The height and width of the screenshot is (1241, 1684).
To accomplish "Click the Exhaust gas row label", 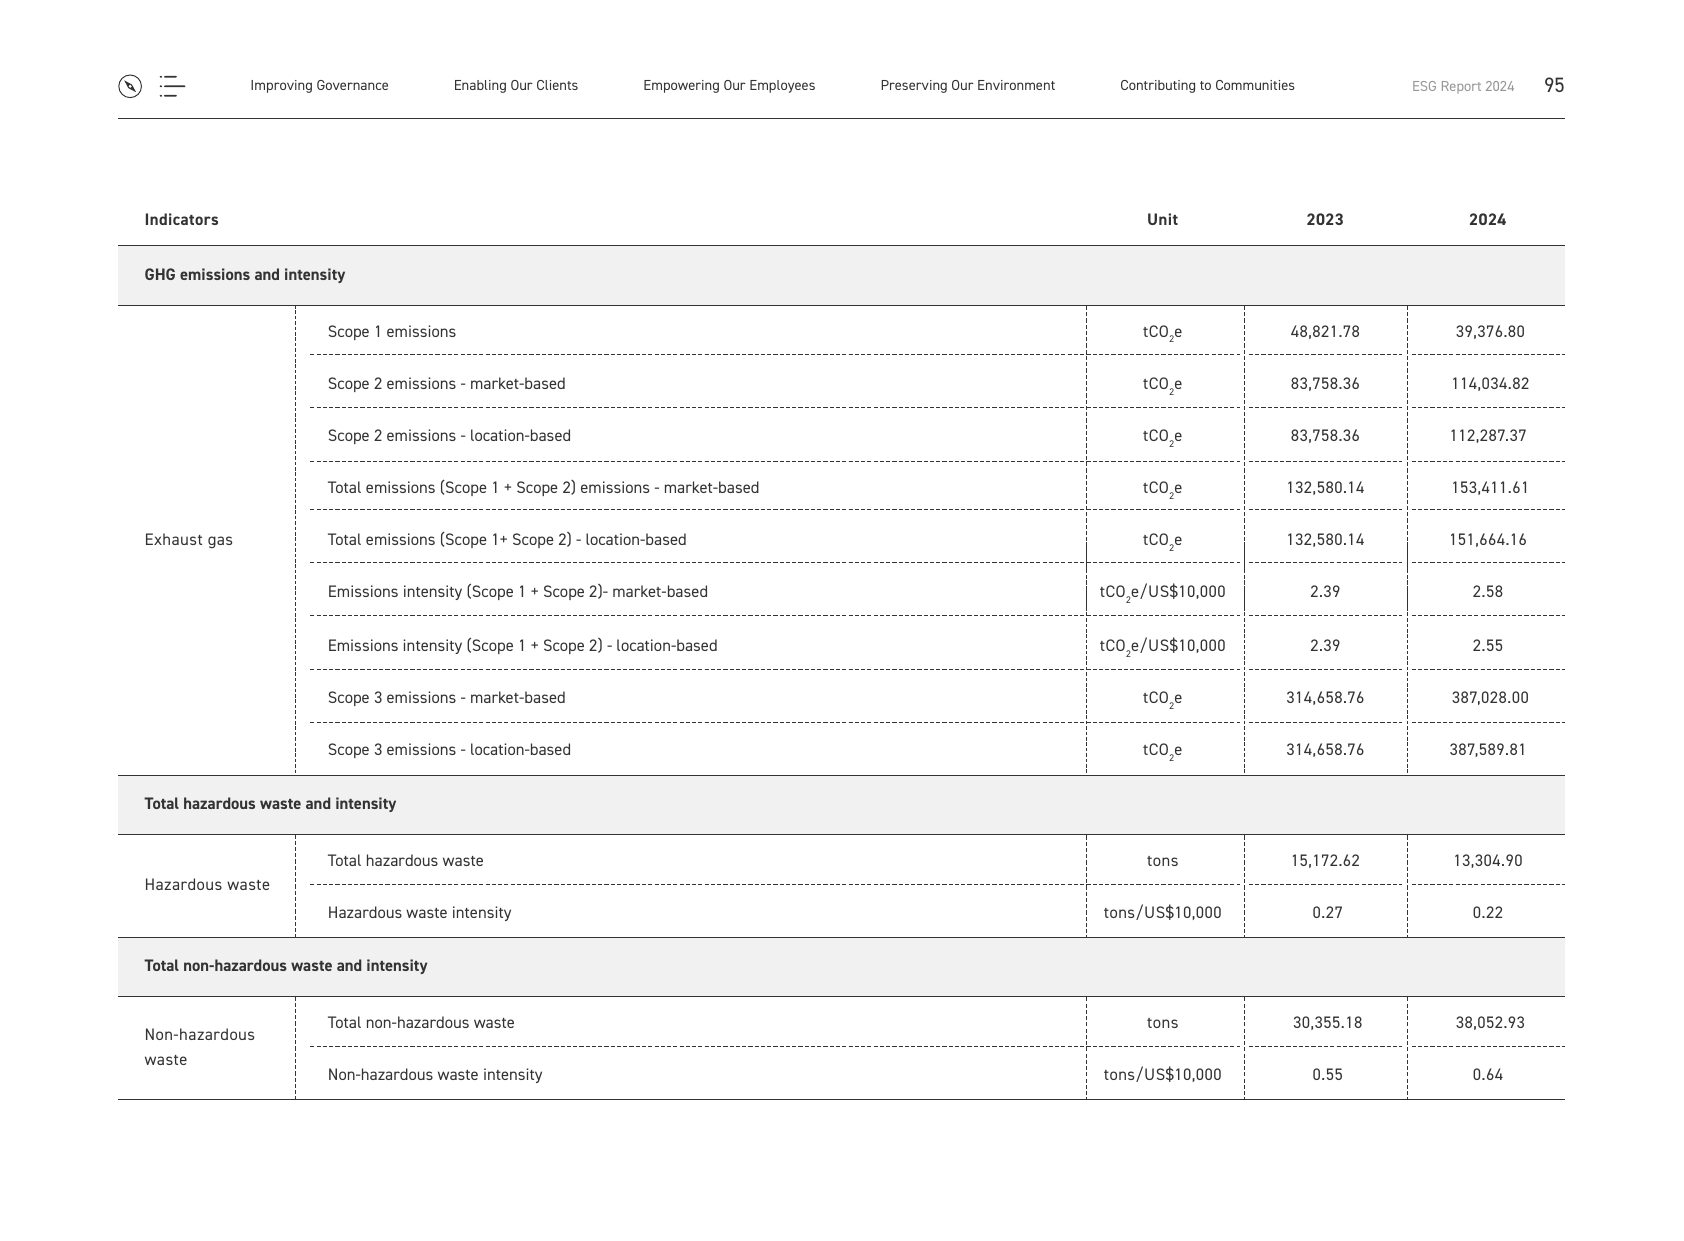I will click(x=188, y=540).
